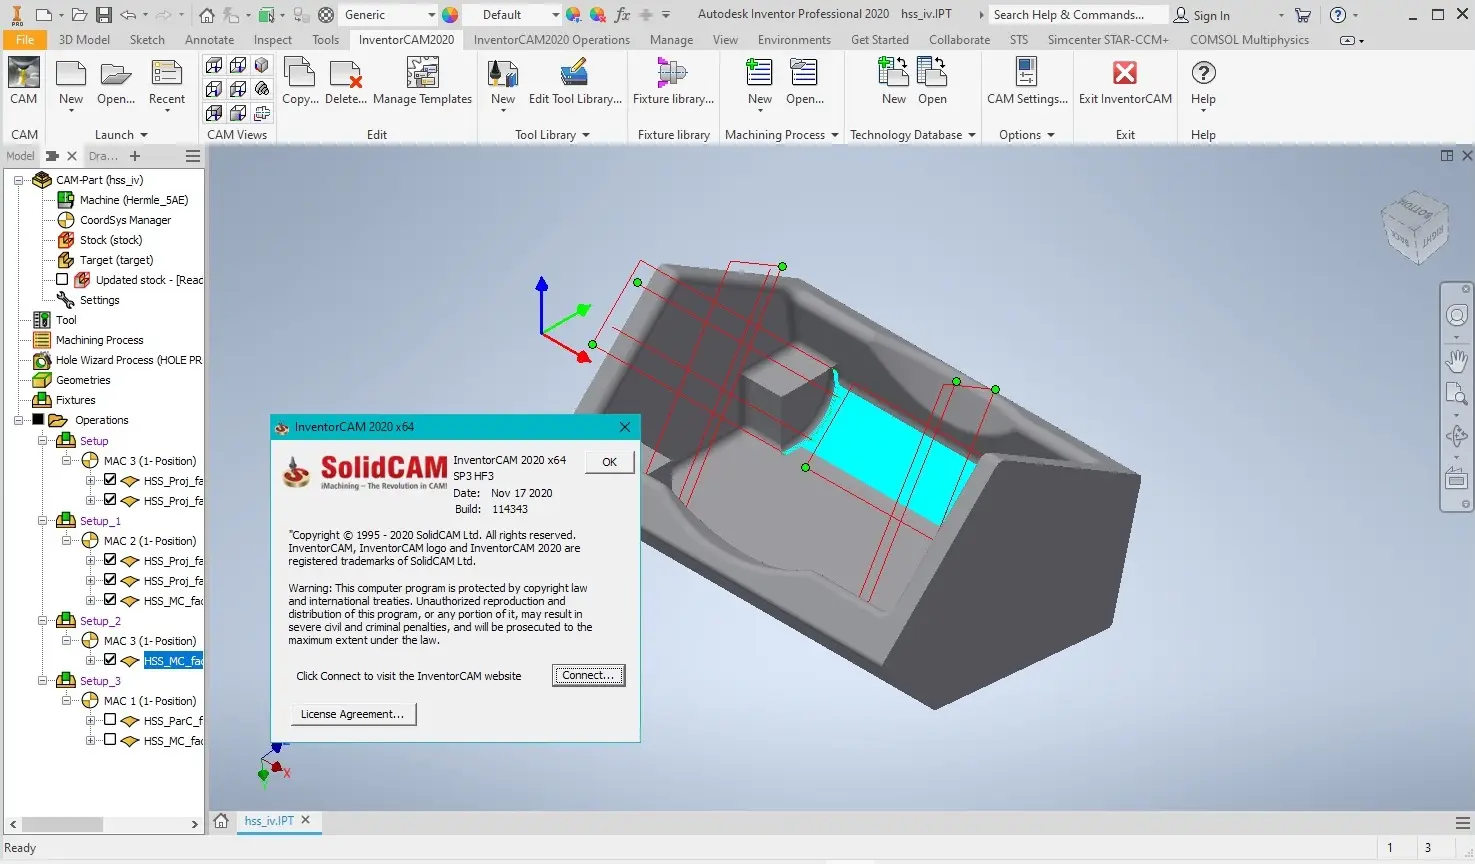This screenshot has width=1475, height=864.
Task: Click the appearance color wheel swatch
Action: 451,15
